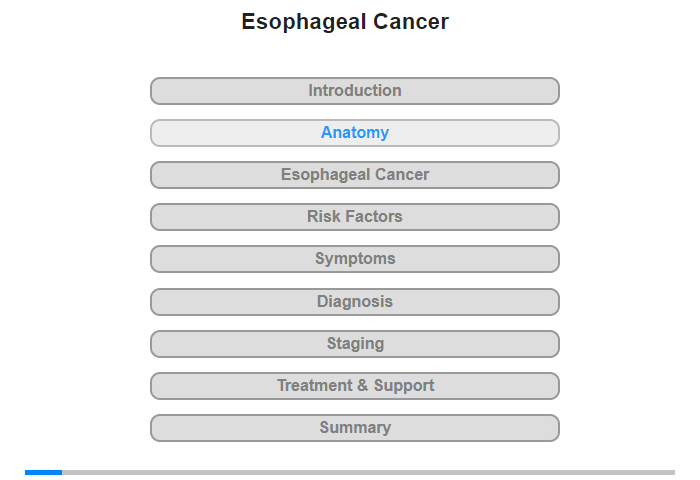Viewport: 700px width, 480px height.
Task: Pick the Staging chapter from the list
Action: point(354,344)
